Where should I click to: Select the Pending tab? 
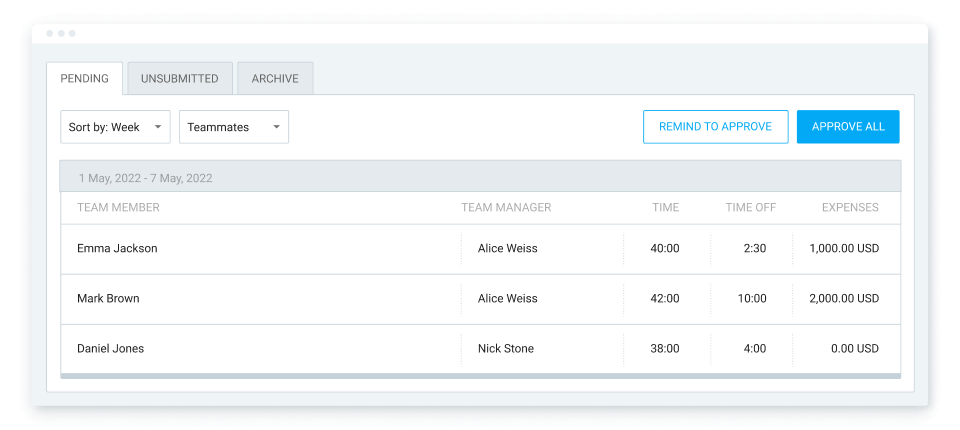(84, 78)
